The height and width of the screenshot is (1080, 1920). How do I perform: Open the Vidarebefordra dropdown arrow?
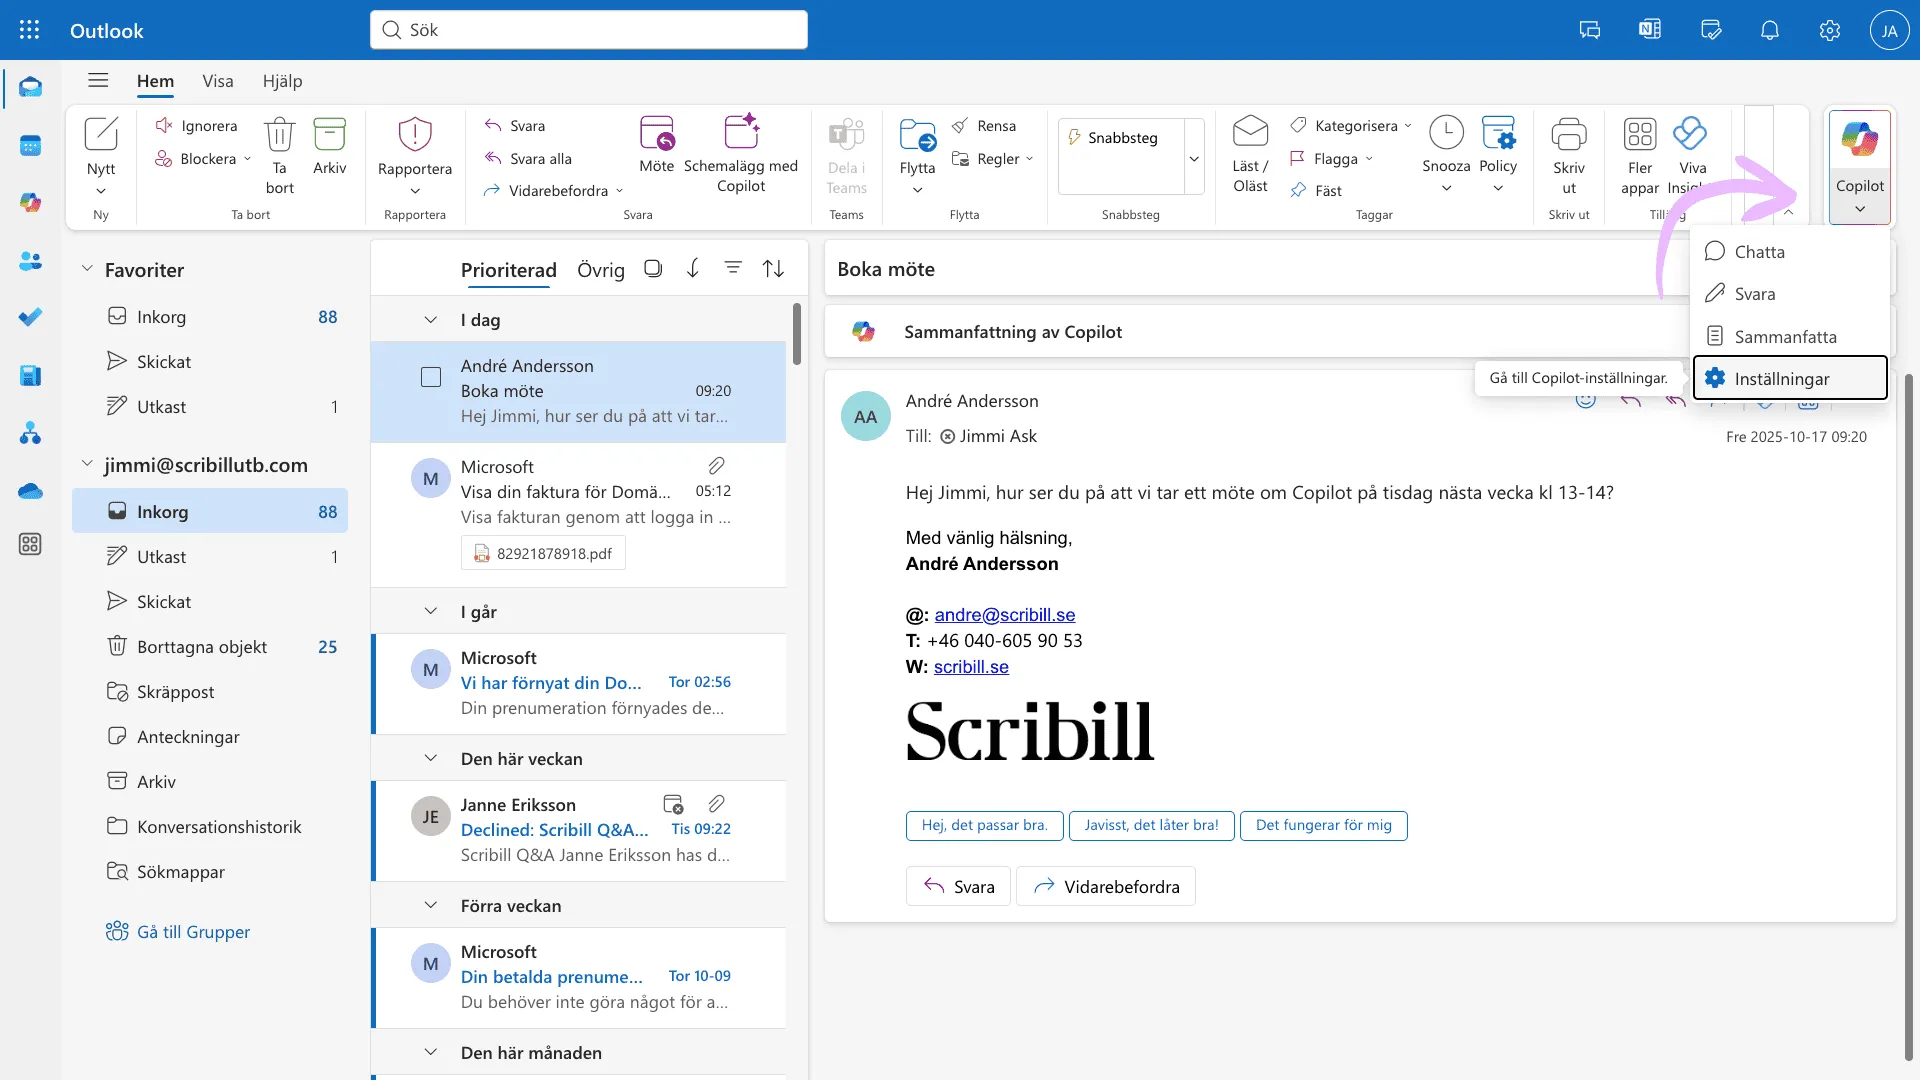click(619, 191)
